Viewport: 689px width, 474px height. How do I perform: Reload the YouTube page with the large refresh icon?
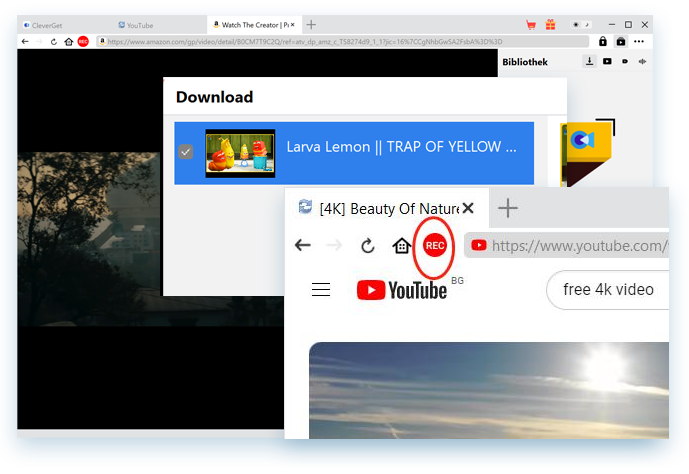click(367, 246)
